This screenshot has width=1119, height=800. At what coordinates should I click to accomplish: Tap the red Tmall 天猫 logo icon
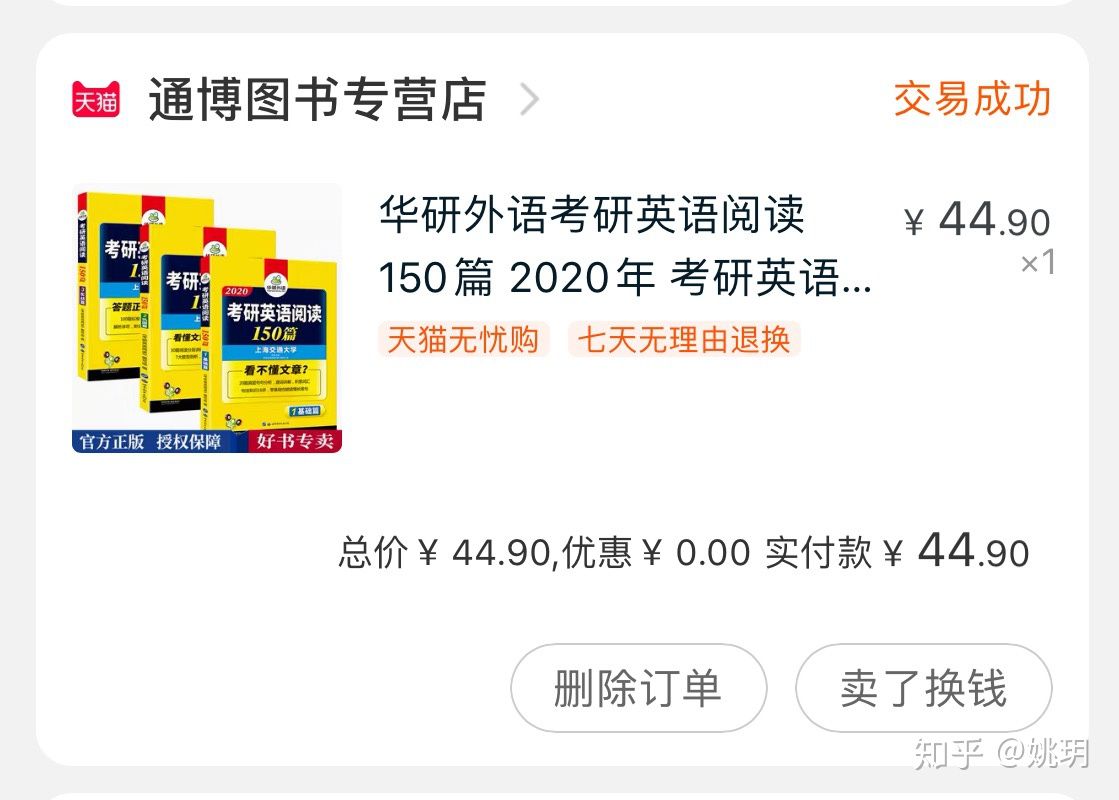(96, 100)
